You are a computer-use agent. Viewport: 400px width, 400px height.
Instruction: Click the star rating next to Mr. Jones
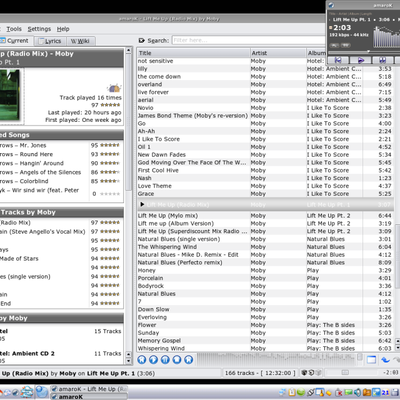110,145
